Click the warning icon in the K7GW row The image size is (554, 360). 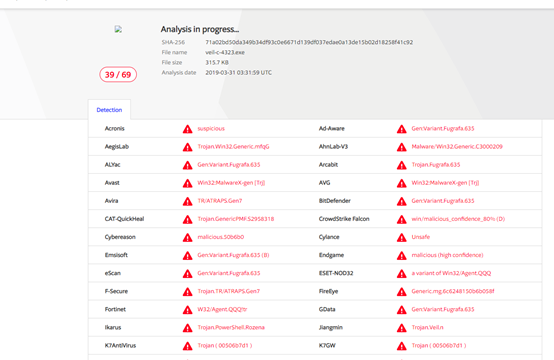click(x=402, y=346)
